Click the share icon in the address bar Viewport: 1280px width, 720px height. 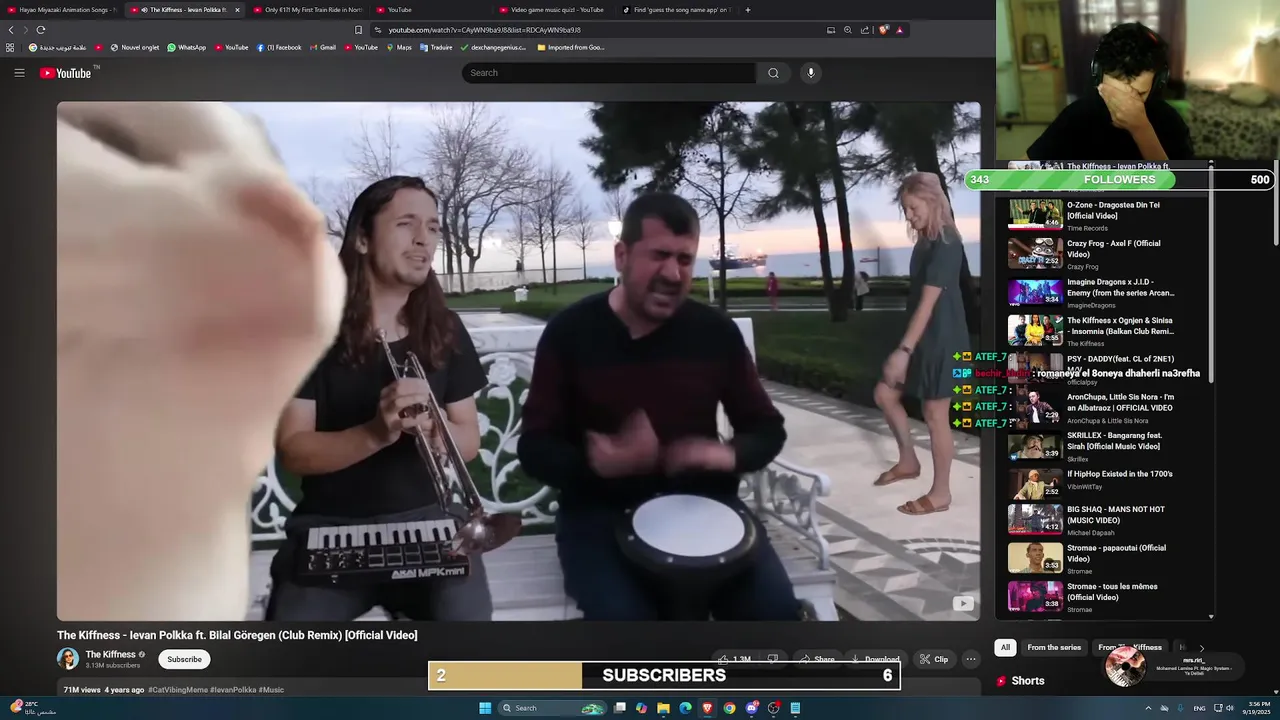[865, 30]
